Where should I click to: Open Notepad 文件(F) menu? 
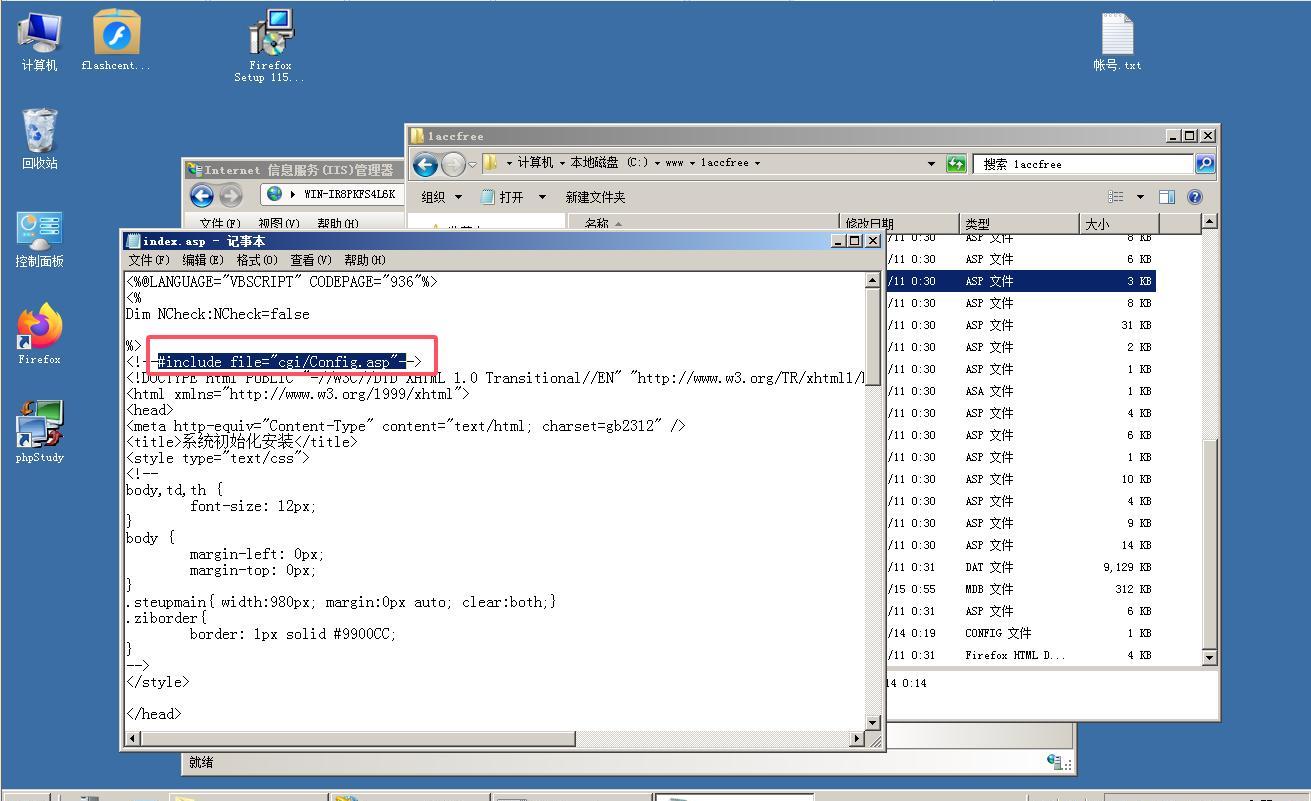(148, 260)
